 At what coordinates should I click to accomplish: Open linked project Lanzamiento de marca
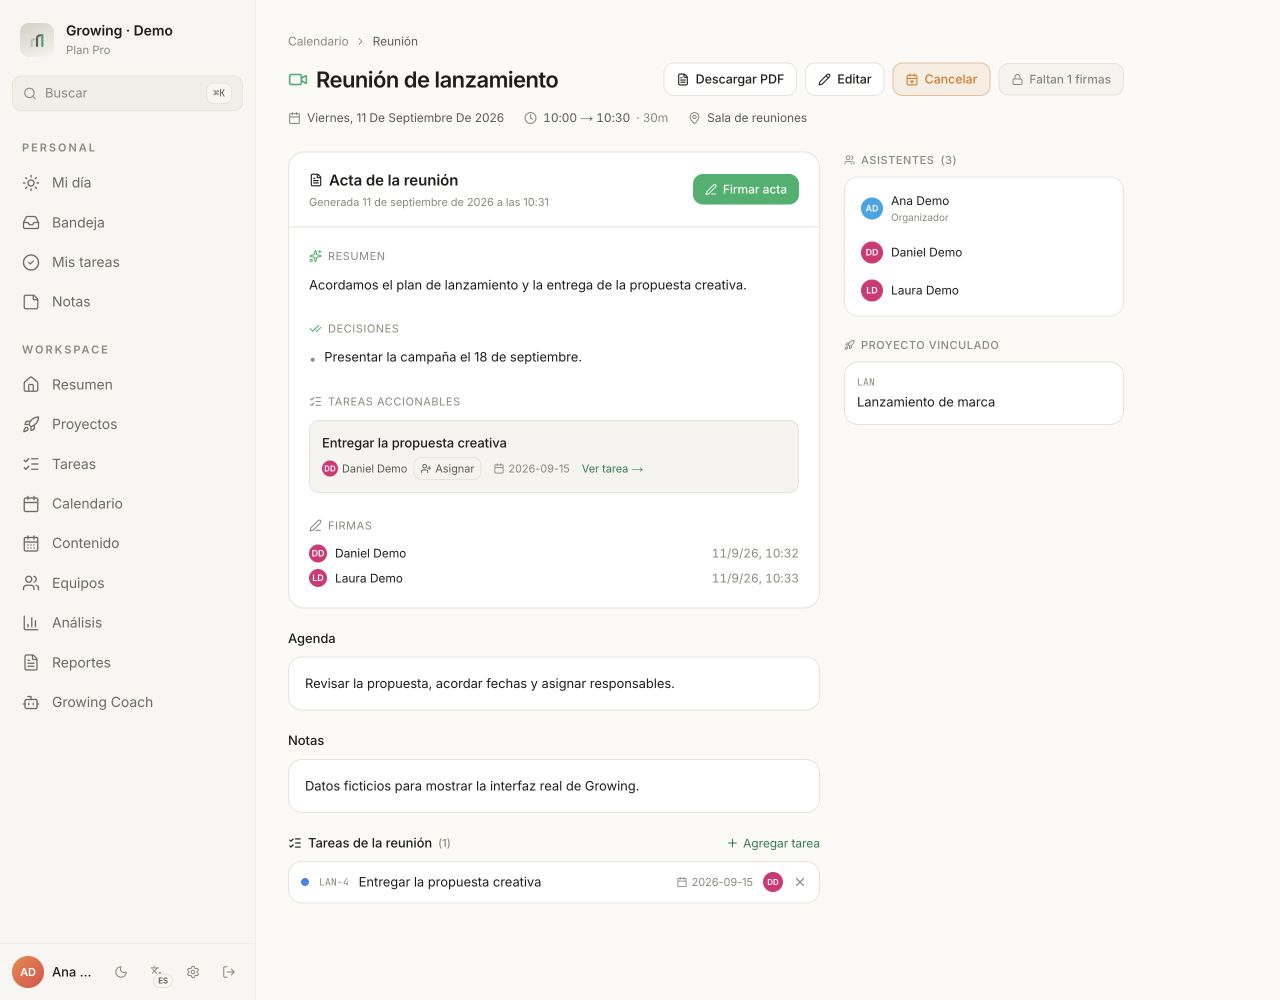(x=984, y=393)
